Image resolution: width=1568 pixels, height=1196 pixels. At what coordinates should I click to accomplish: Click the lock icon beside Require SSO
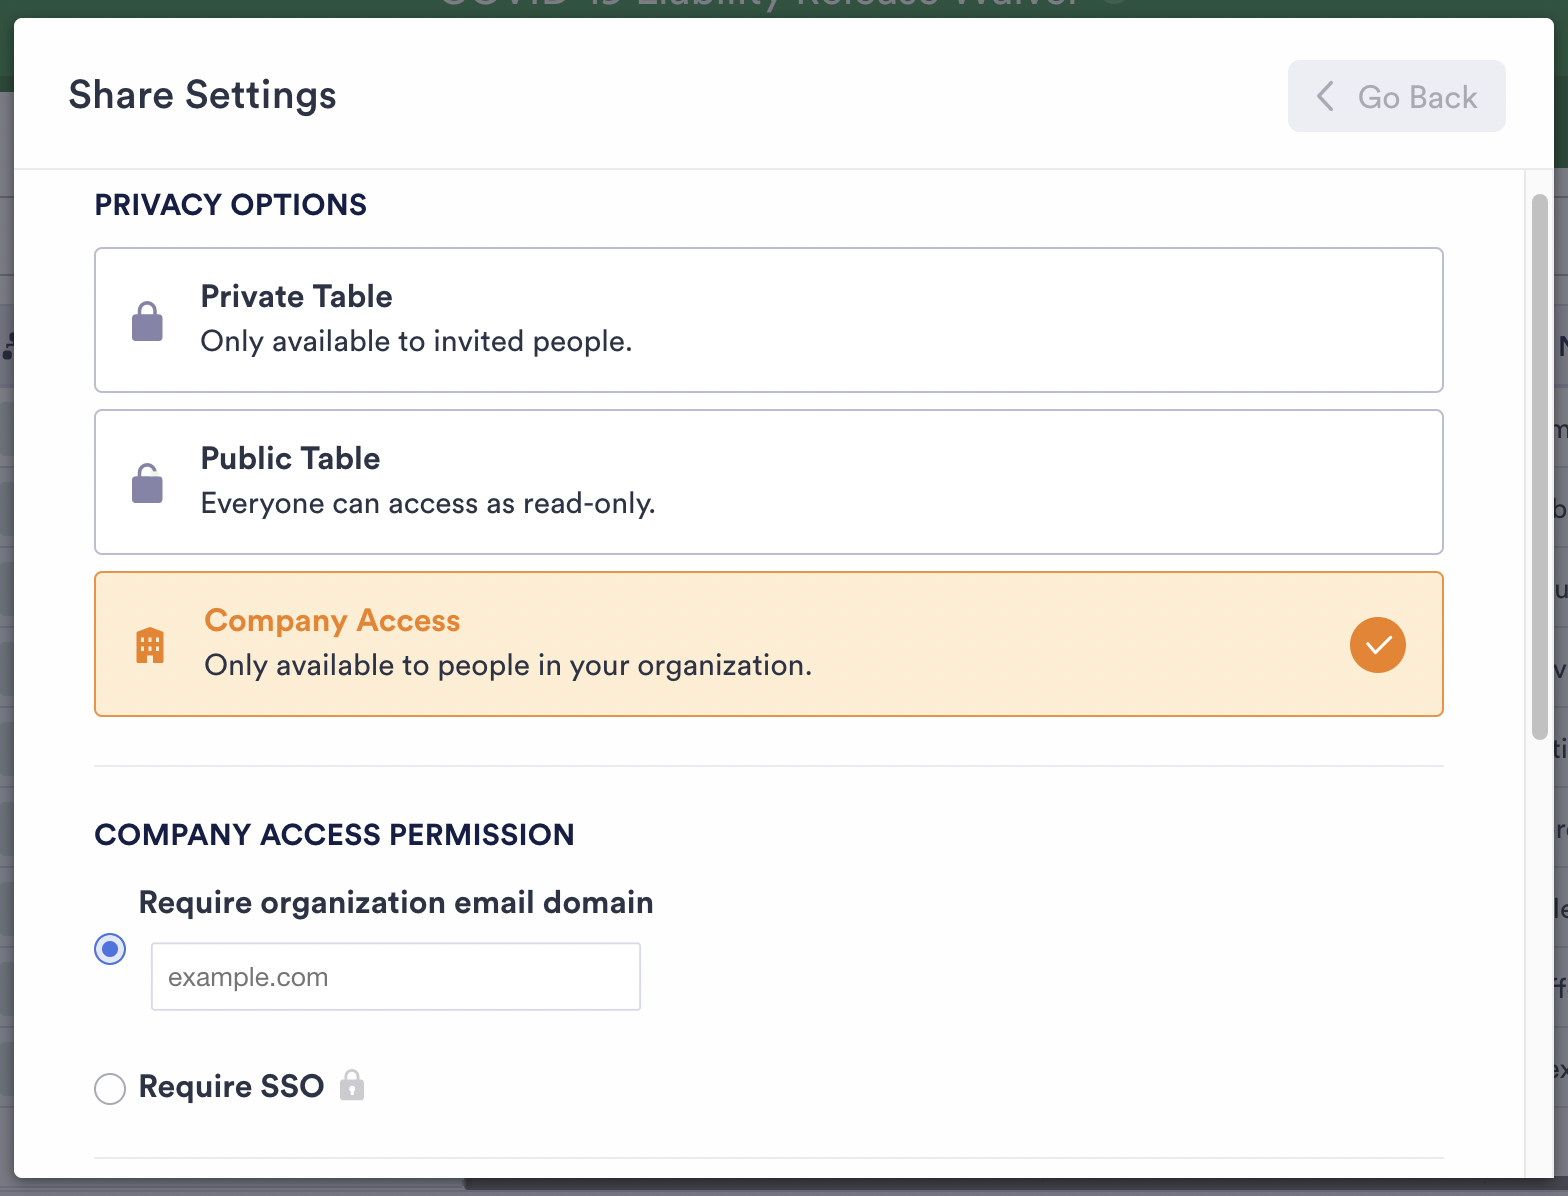[x=352, y=1085]
